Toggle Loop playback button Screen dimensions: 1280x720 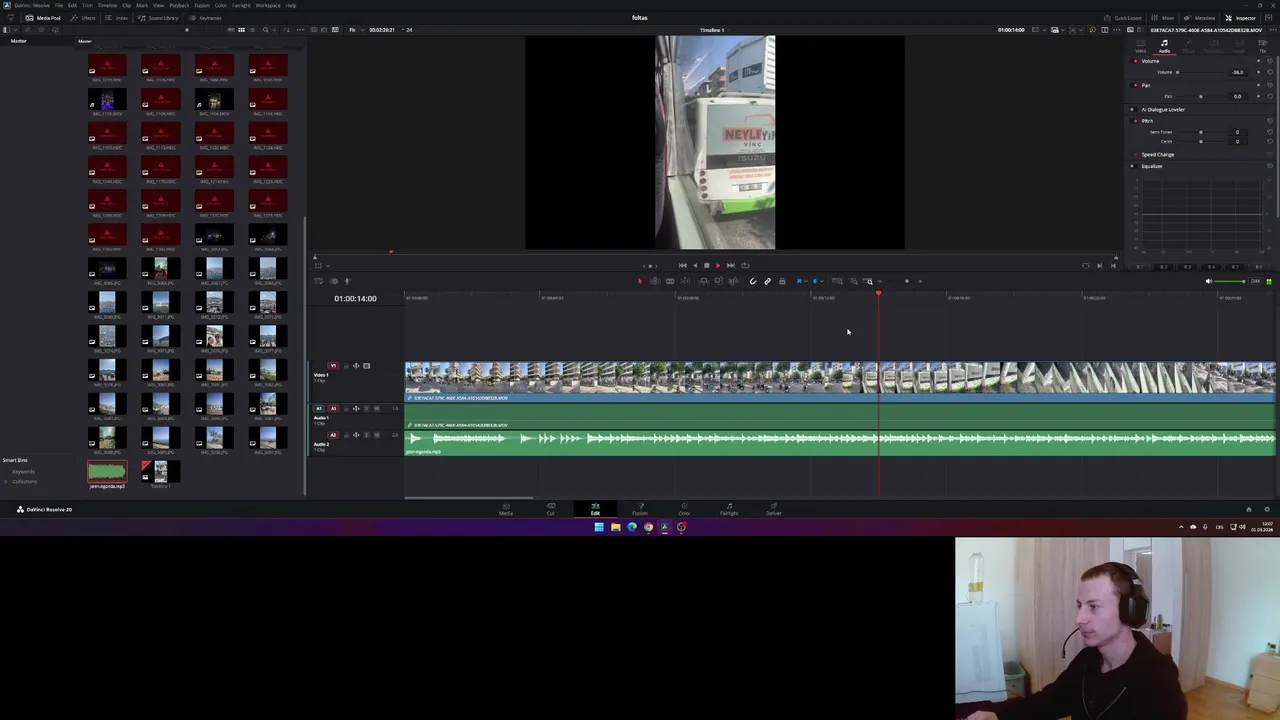pos(745,265)
